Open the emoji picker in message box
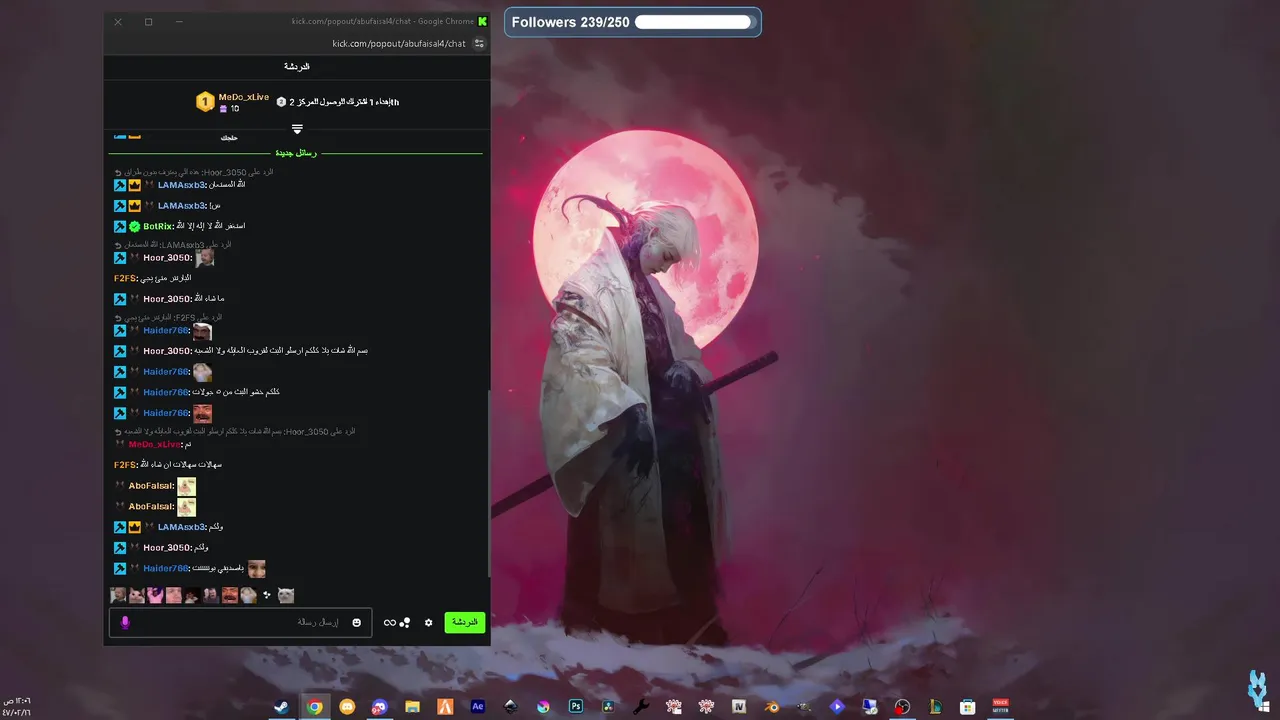The height and width of the screenshot is (720, 1280). [356, 622]
